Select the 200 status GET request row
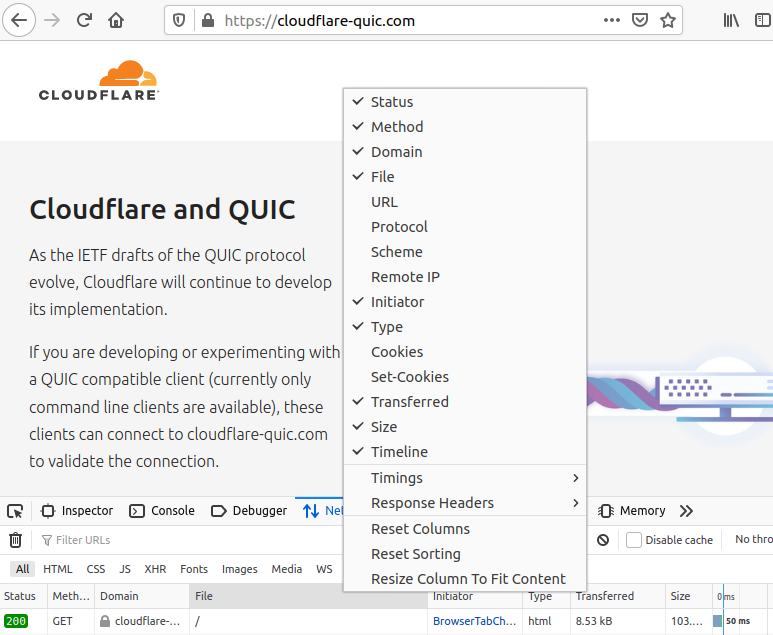773x635 pixels. pos(386,621)
